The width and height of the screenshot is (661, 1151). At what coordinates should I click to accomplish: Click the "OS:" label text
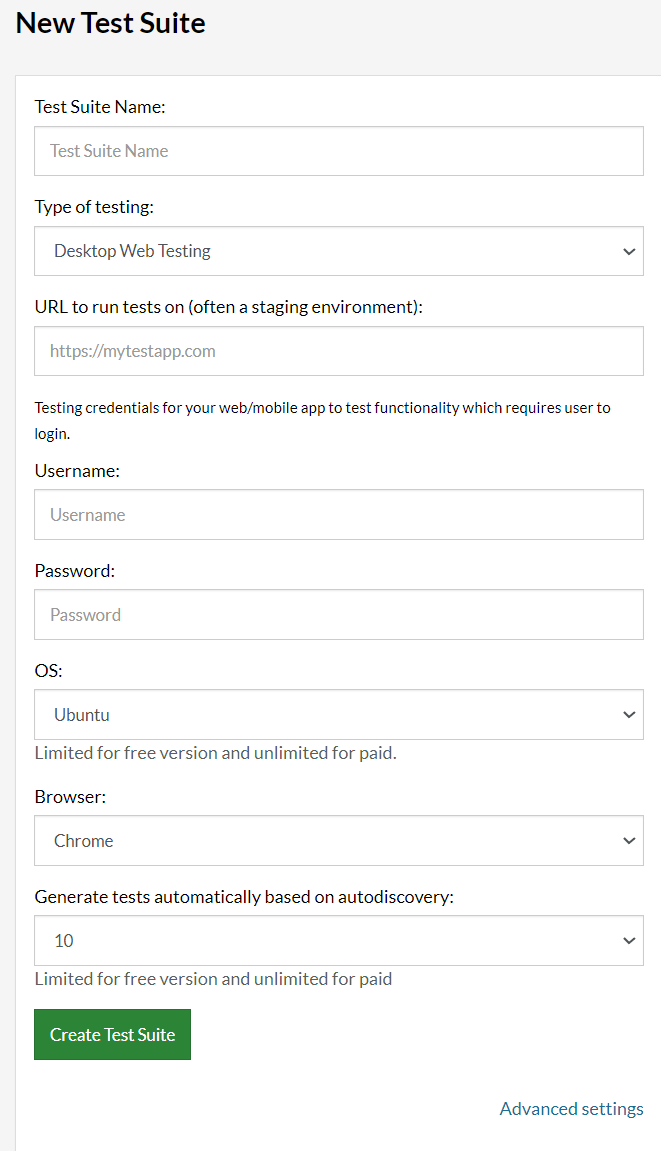(48, 670)
